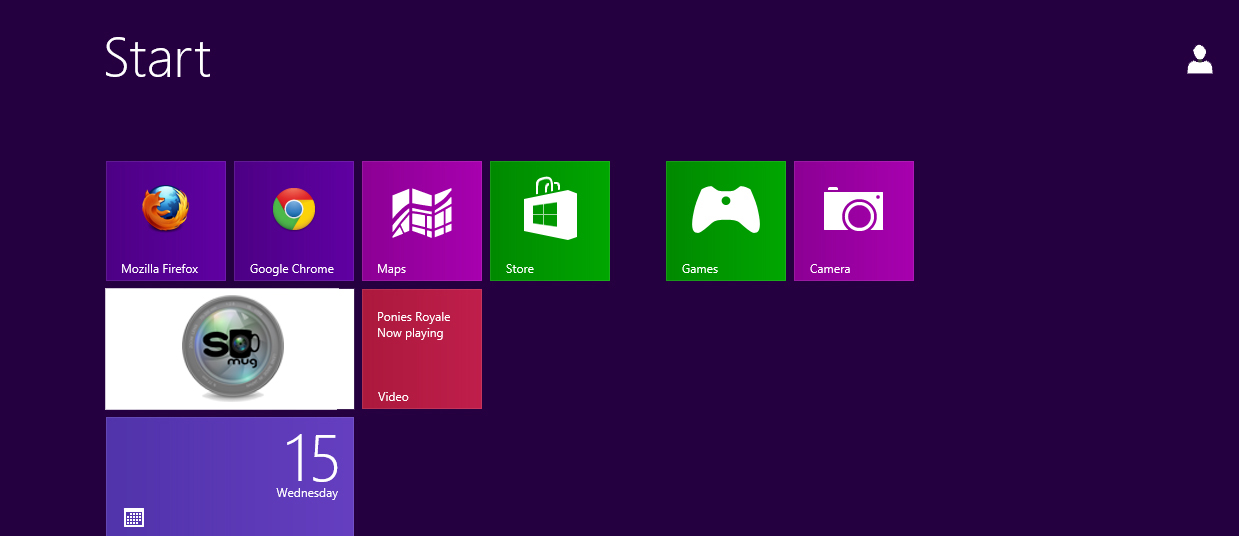Click the 'Google Chrome' tile label
Viewport: 1239px width, 536px height.
292,269
